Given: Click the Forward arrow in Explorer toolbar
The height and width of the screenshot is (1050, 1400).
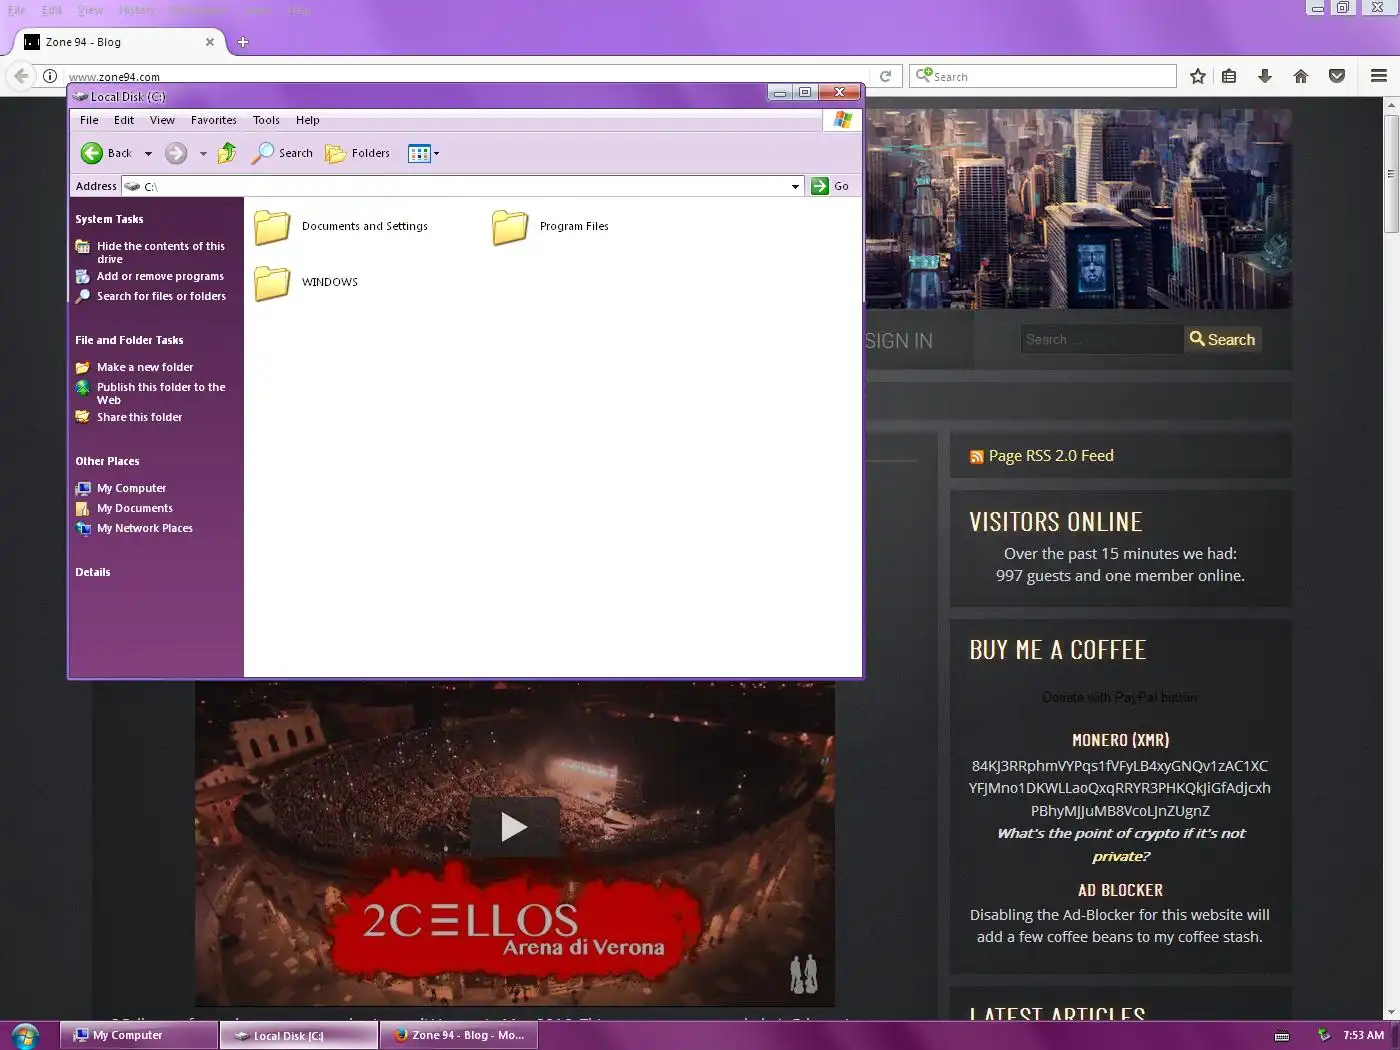Looking at the screenshot, I should pos(176,153).
